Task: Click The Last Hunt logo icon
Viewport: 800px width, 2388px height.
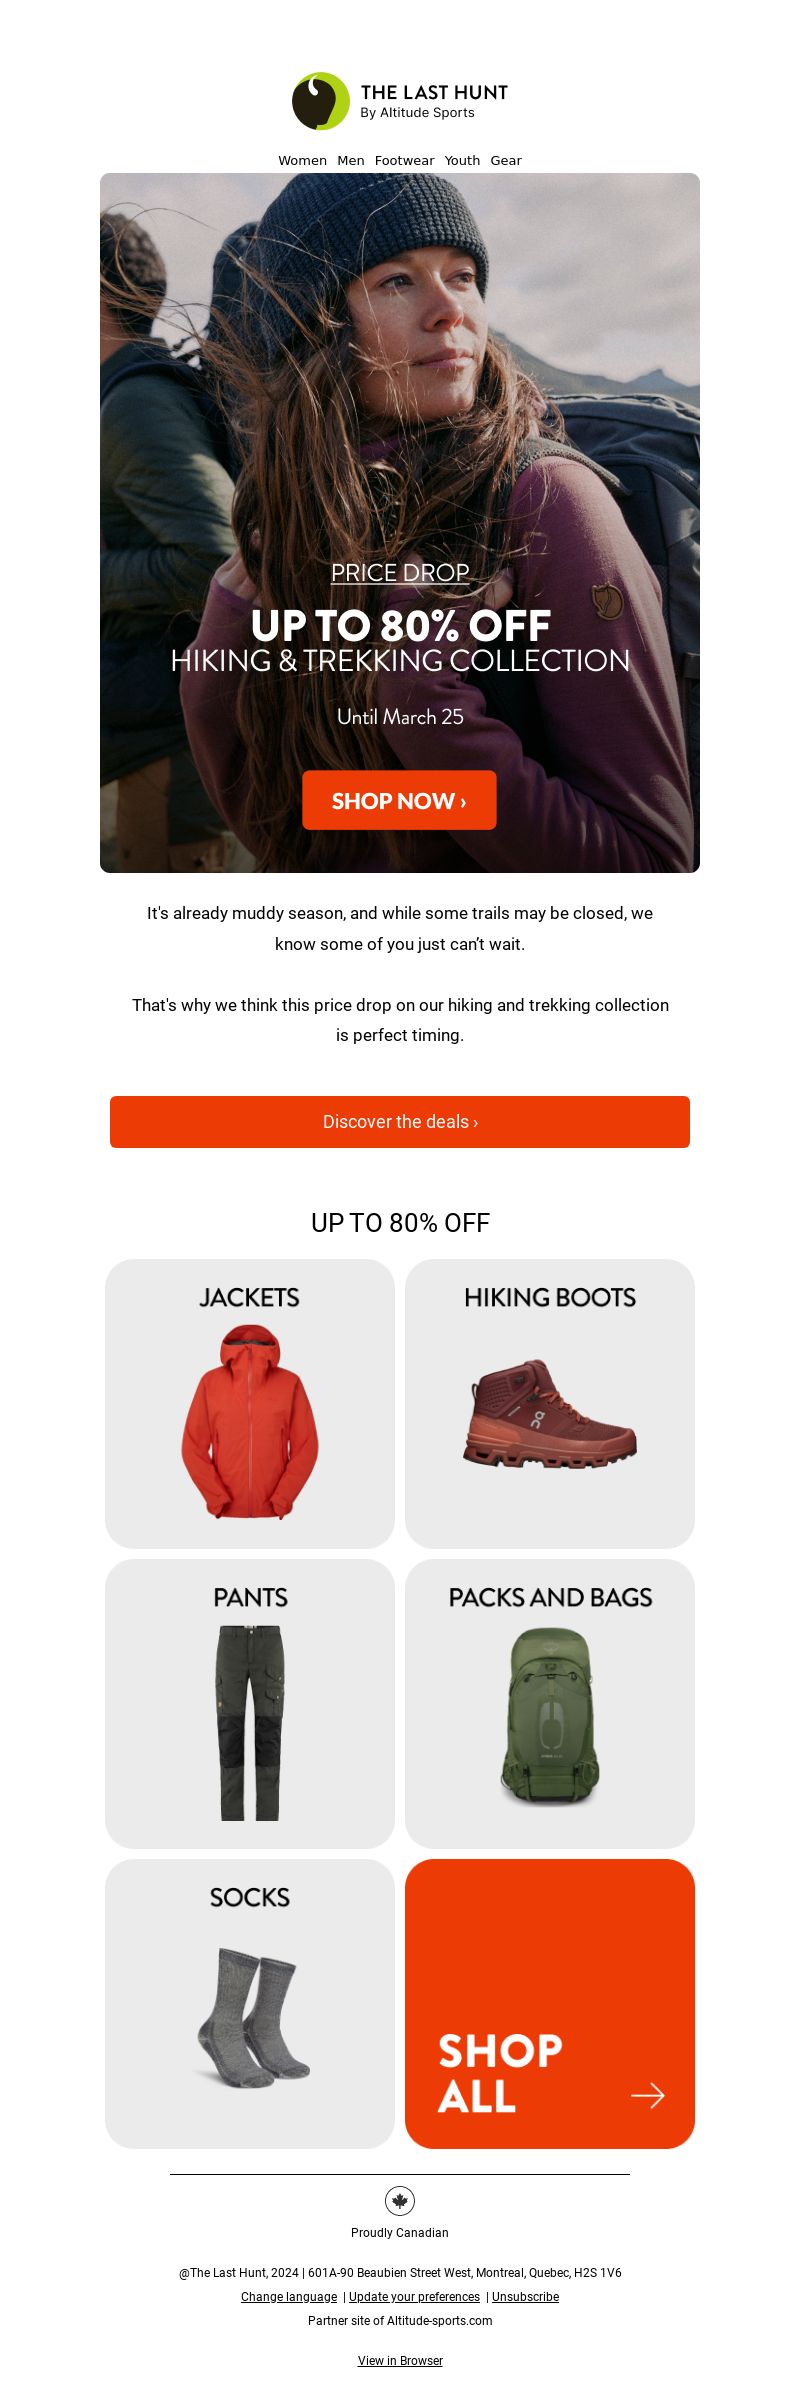Action: (321, 101)
